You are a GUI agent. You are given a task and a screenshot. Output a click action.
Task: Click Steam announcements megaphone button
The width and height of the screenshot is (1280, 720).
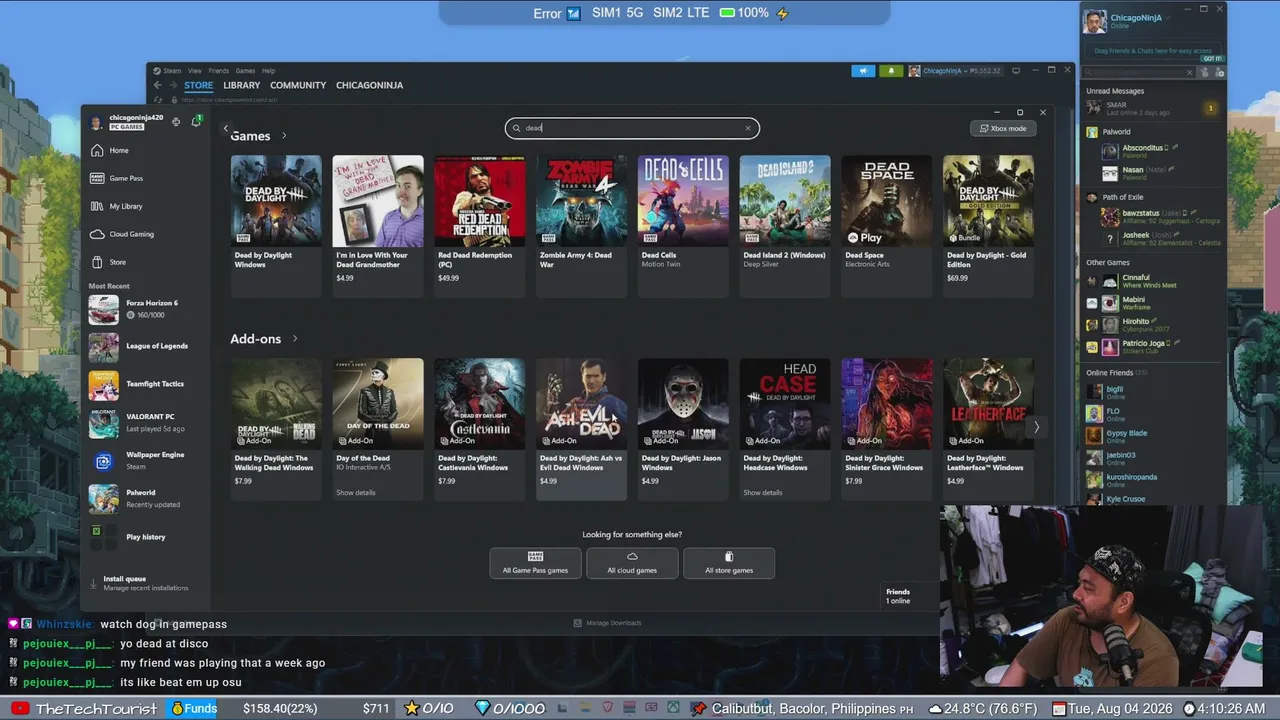[x=863, y=71]
